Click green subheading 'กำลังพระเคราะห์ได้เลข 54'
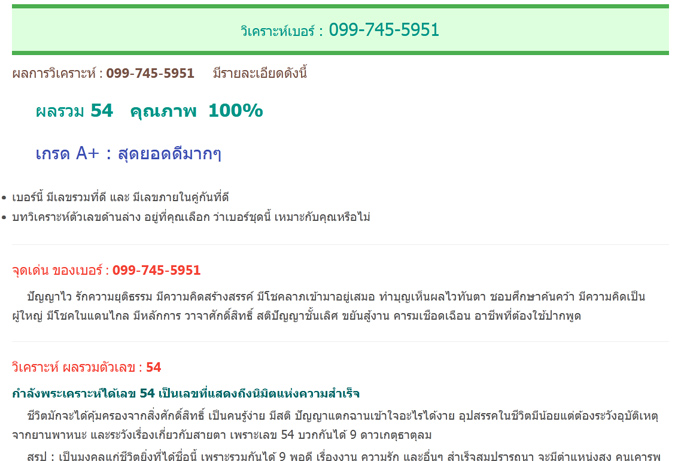 (x=186, y=393)
